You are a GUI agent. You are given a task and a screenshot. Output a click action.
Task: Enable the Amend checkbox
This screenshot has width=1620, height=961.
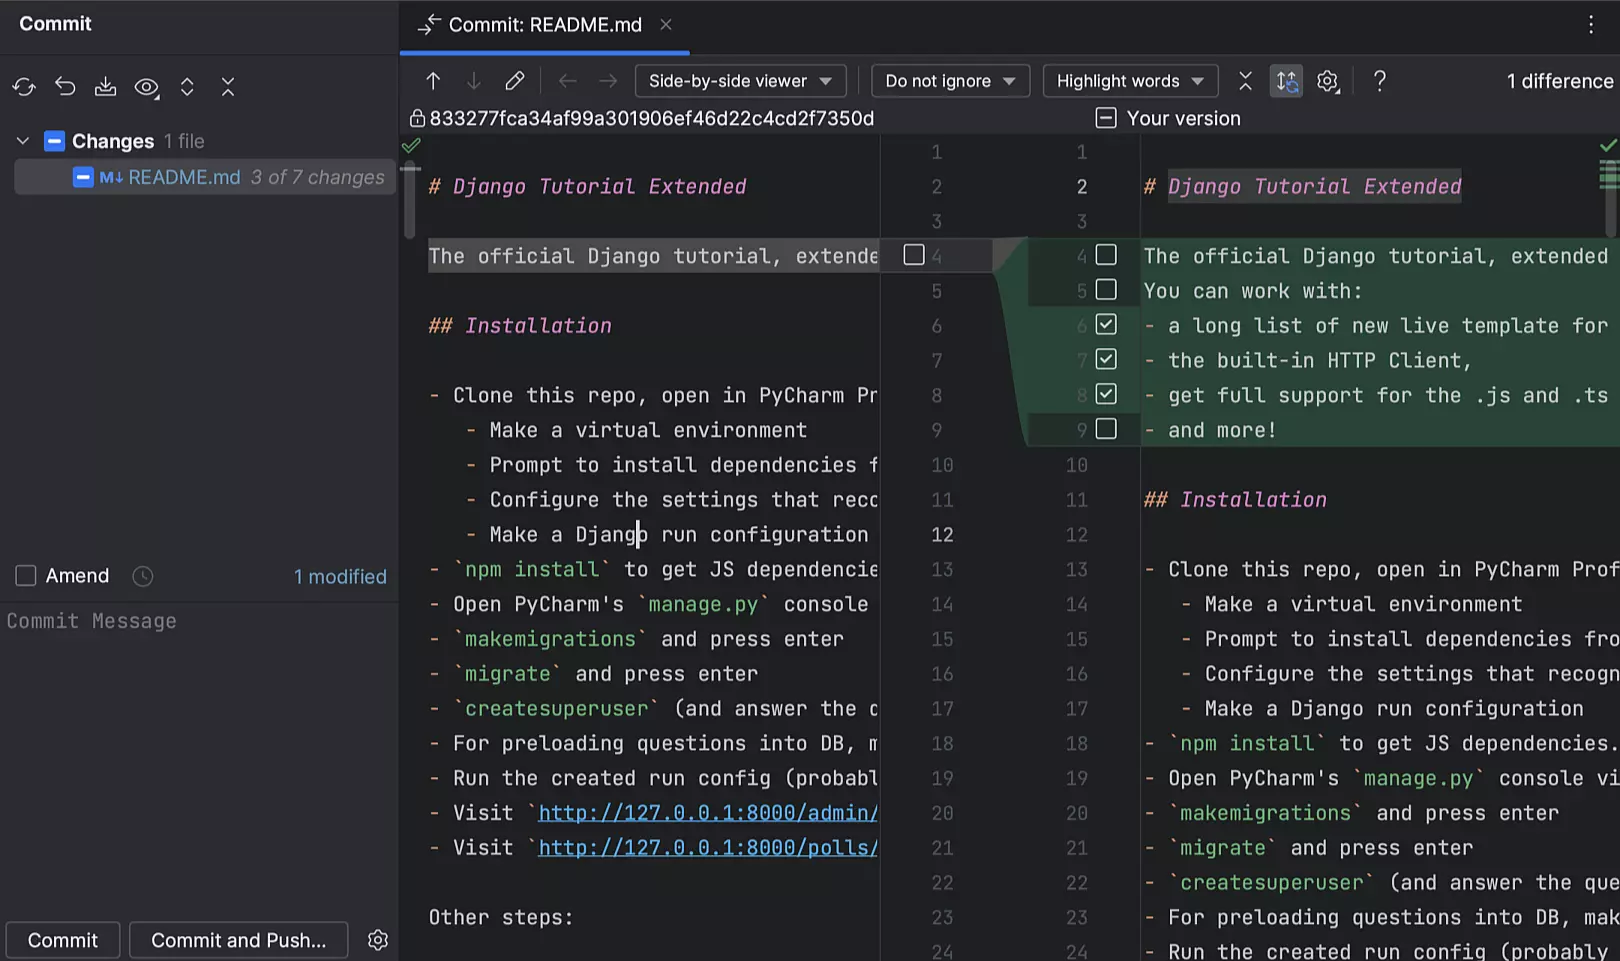pyautogui.click(x=26, y=576)
